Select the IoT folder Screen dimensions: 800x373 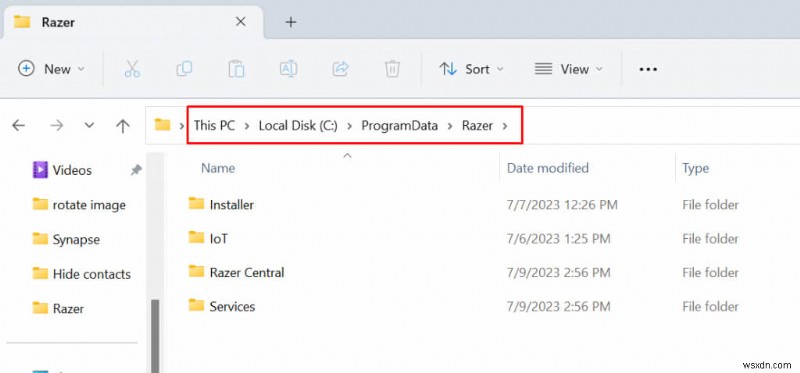click(x=218, y=238)
